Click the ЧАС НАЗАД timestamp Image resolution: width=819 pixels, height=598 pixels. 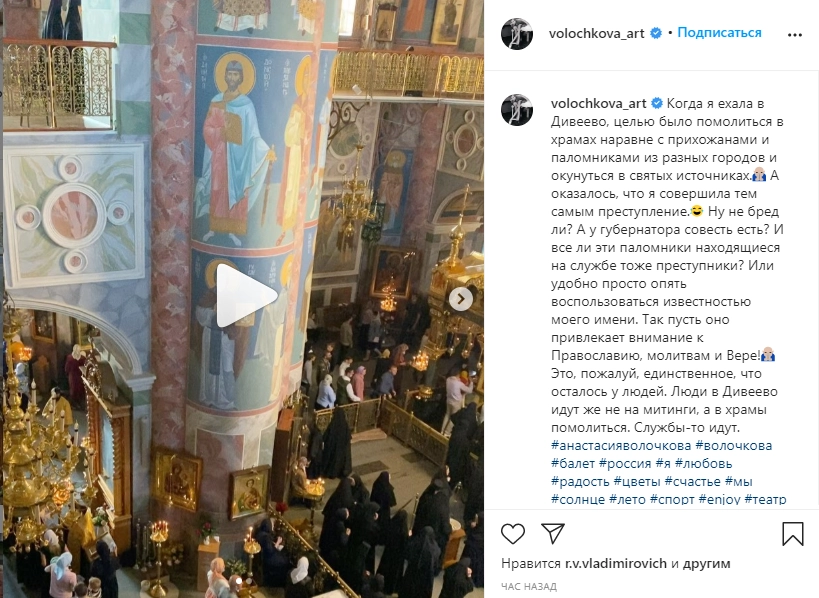coord(529,587)
